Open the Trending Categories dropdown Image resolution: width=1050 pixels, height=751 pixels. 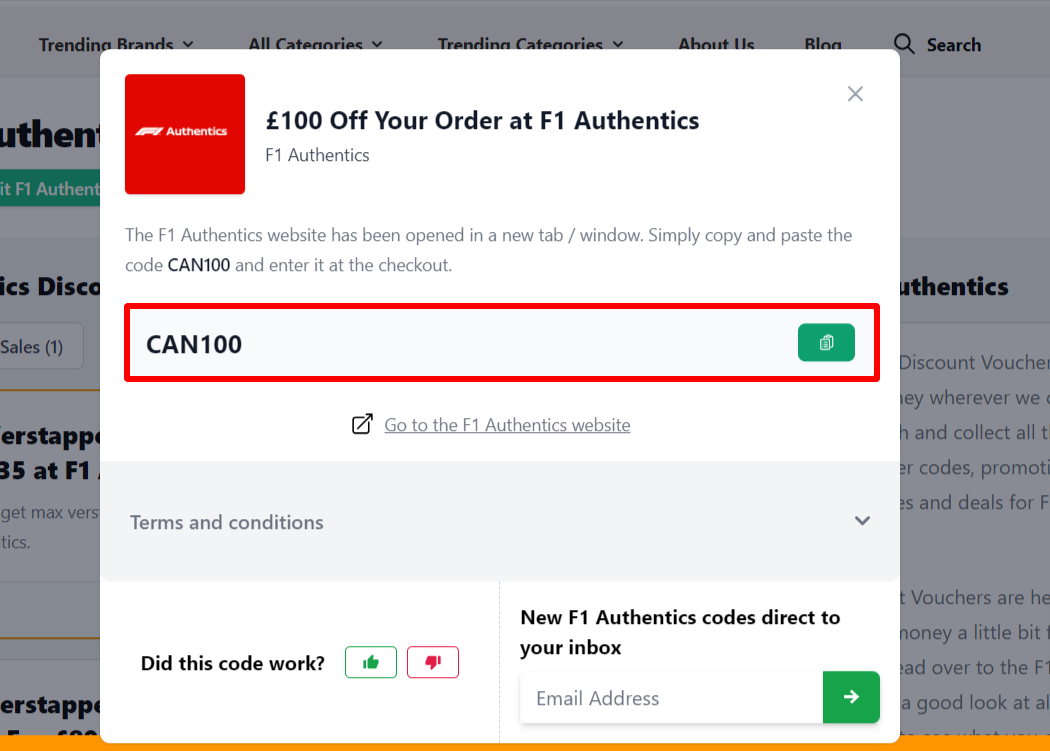click(x=530, y=45)
